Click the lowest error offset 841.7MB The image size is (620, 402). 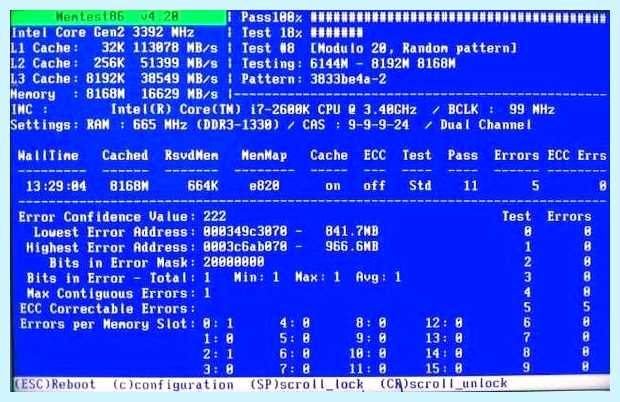click(x=352, y=231)
